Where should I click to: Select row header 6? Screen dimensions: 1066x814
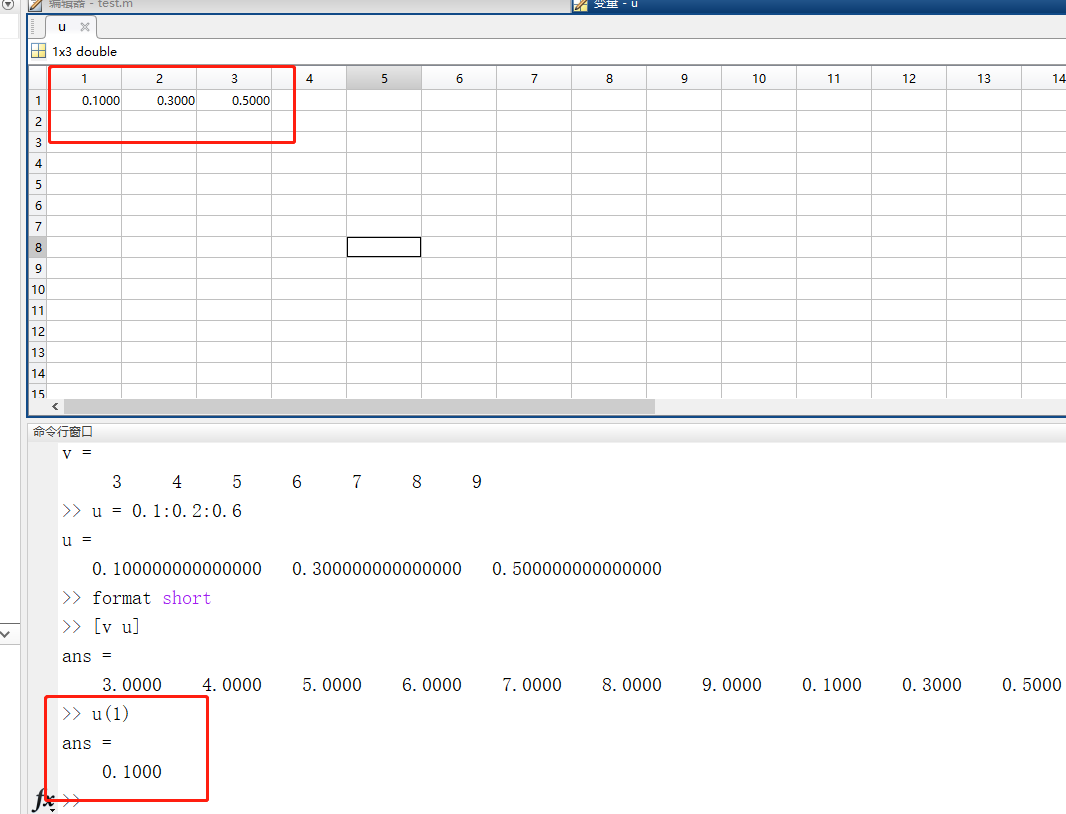[38, 205]
